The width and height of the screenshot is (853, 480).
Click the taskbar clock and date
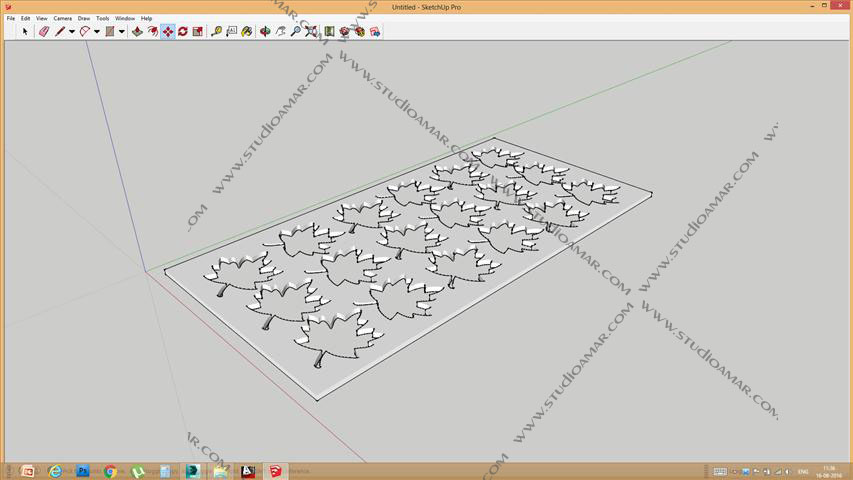828,471
